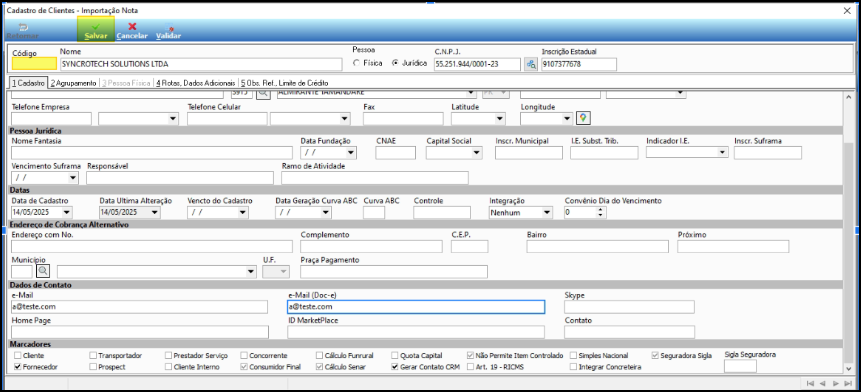
Task: Uncheck the Fornecedor checkbox
Action: [18, 367]
